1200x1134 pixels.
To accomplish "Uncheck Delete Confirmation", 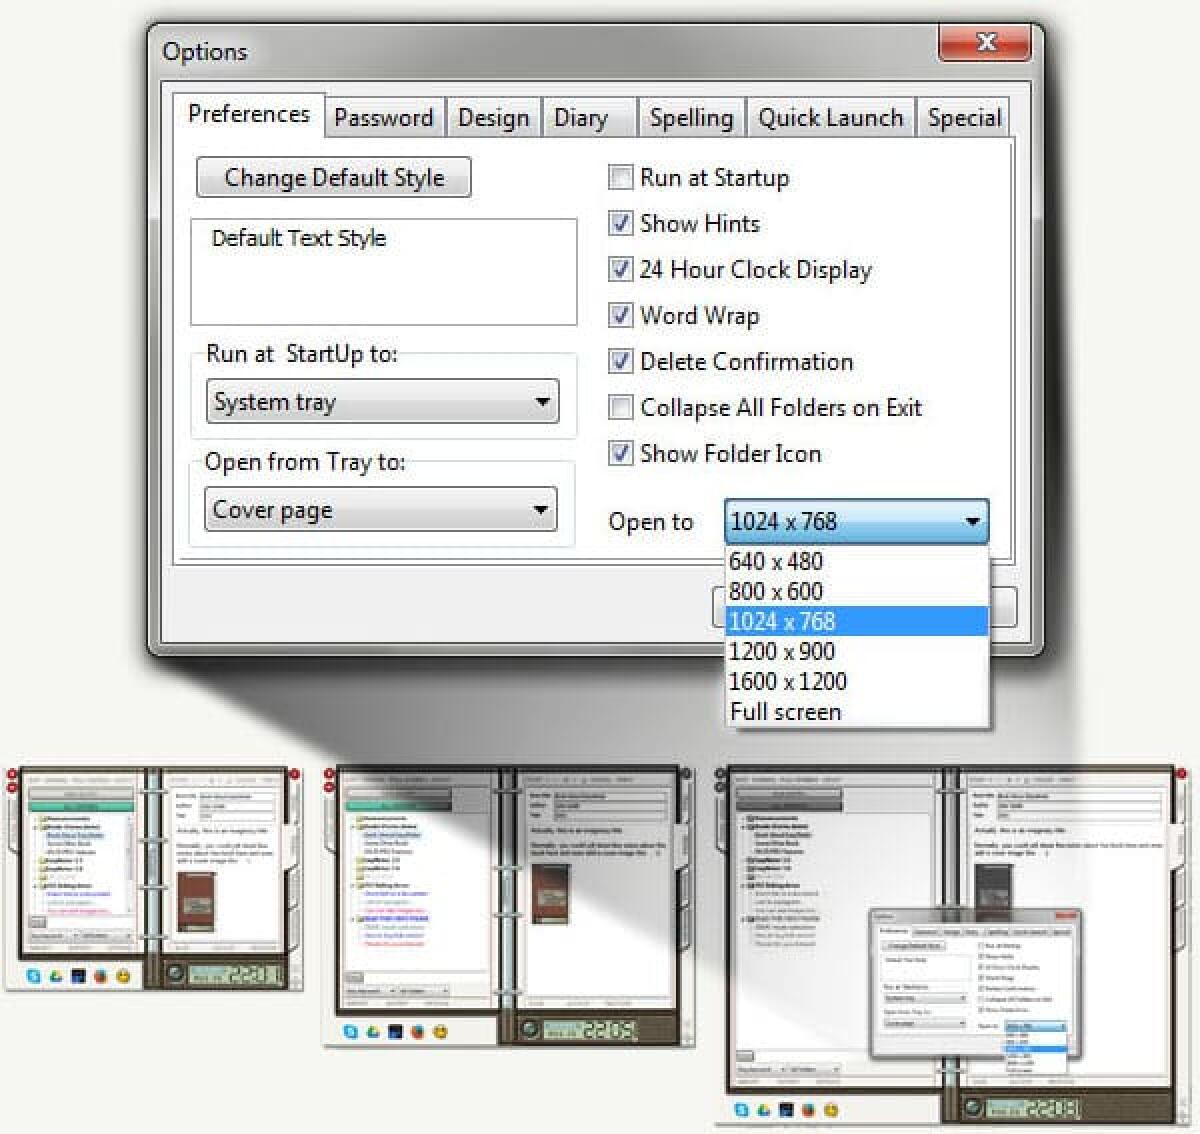I will (x=620, y=361).
